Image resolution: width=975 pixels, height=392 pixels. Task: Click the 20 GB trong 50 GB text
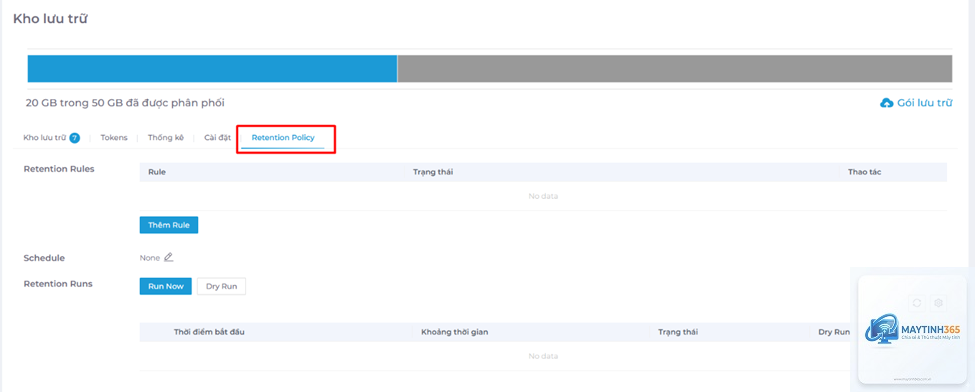pos(125,103)
